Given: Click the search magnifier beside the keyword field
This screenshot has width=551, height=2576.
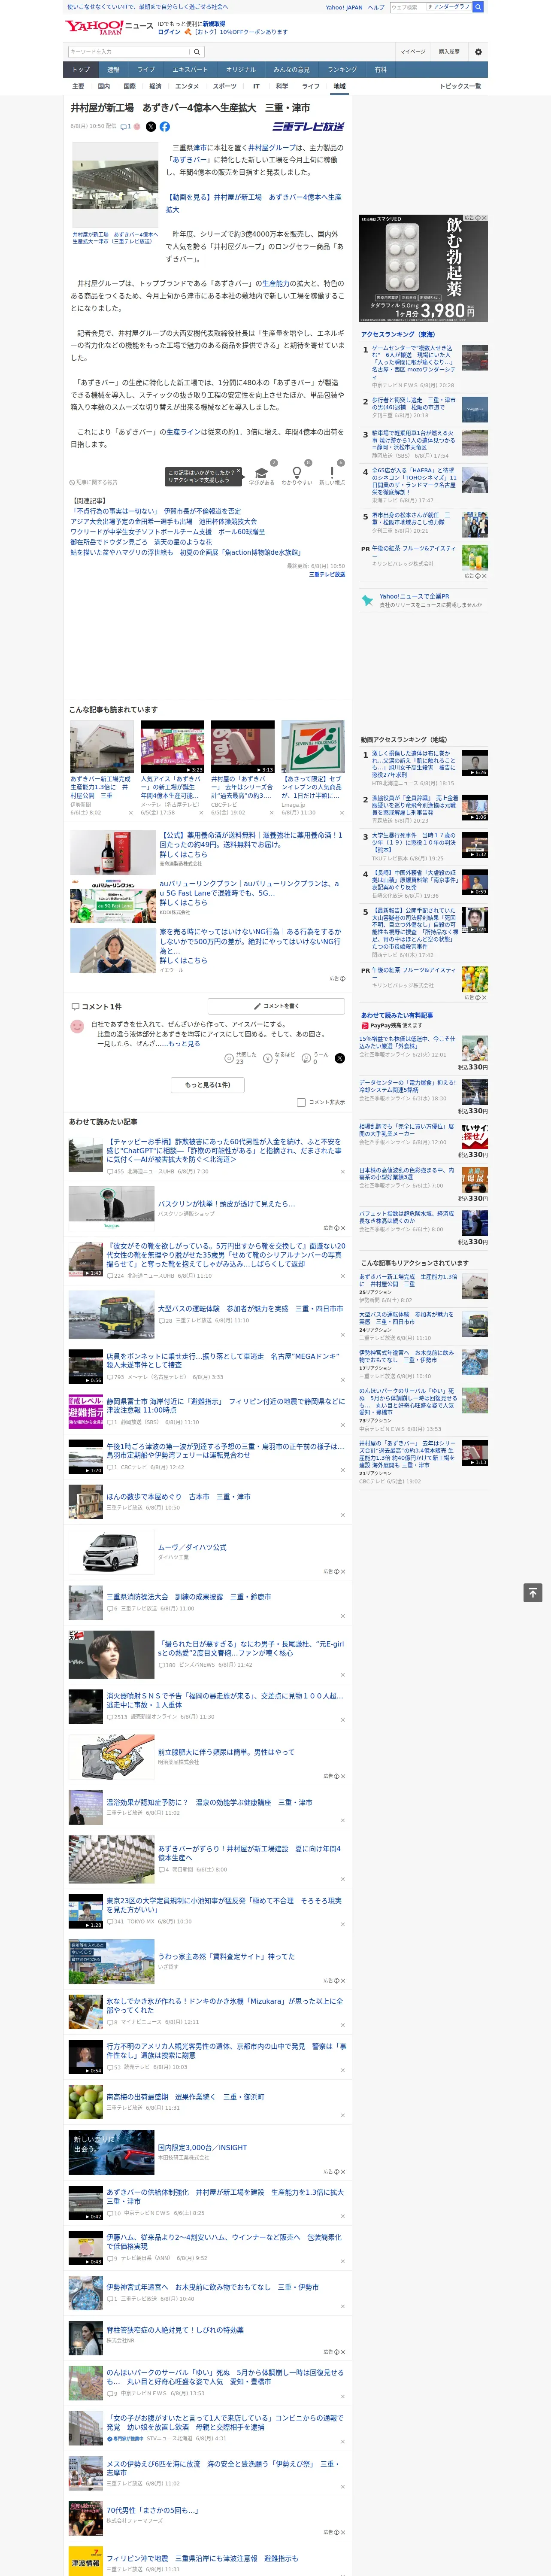Looking at the screenshot, I should (197, 51).
